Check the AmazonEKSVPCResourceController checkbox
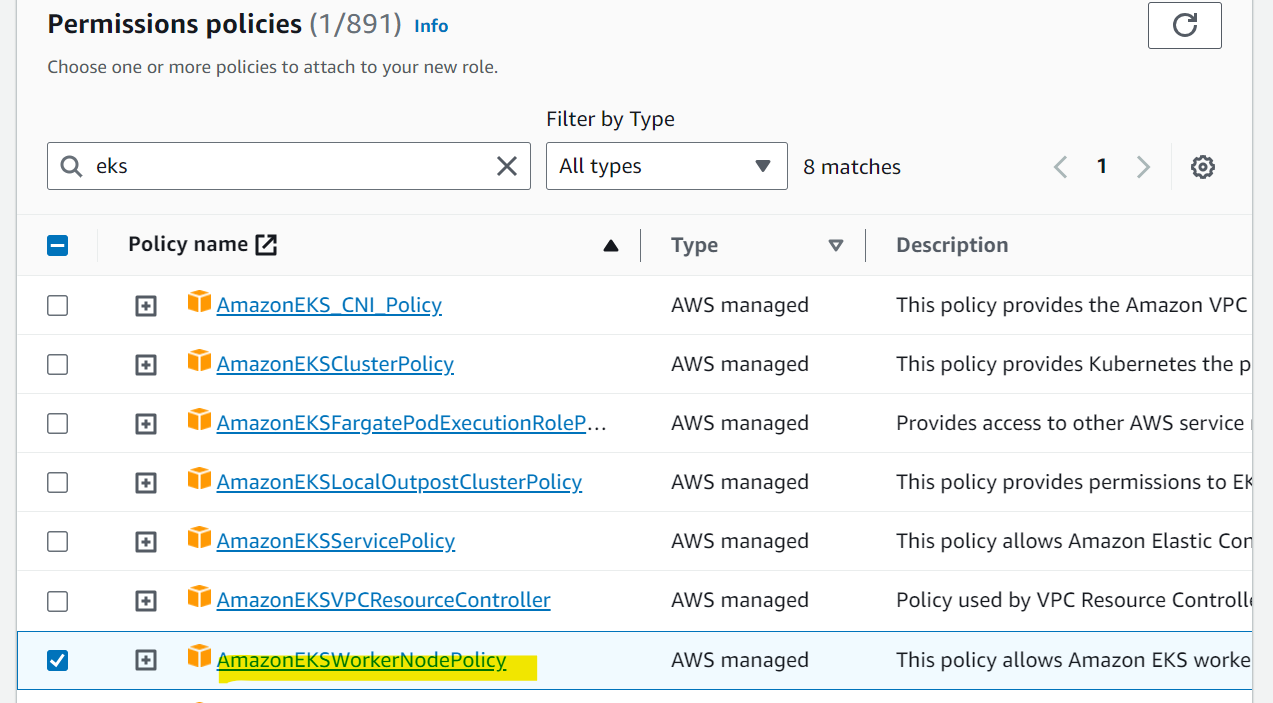Screen dimensions: 1273x703 pyautogui.click(x=58, y=600)
